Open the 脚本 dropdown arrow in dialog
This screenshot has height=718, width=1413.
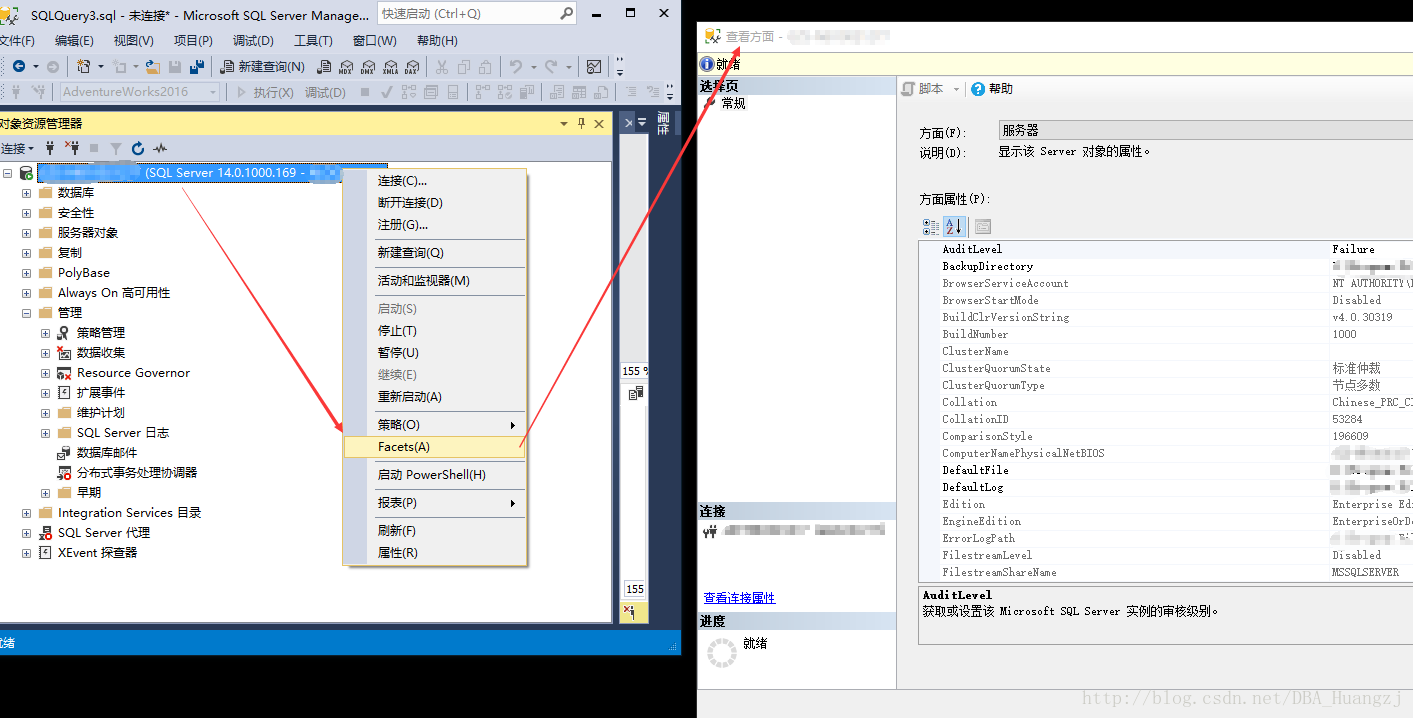[x=956, y=89]
